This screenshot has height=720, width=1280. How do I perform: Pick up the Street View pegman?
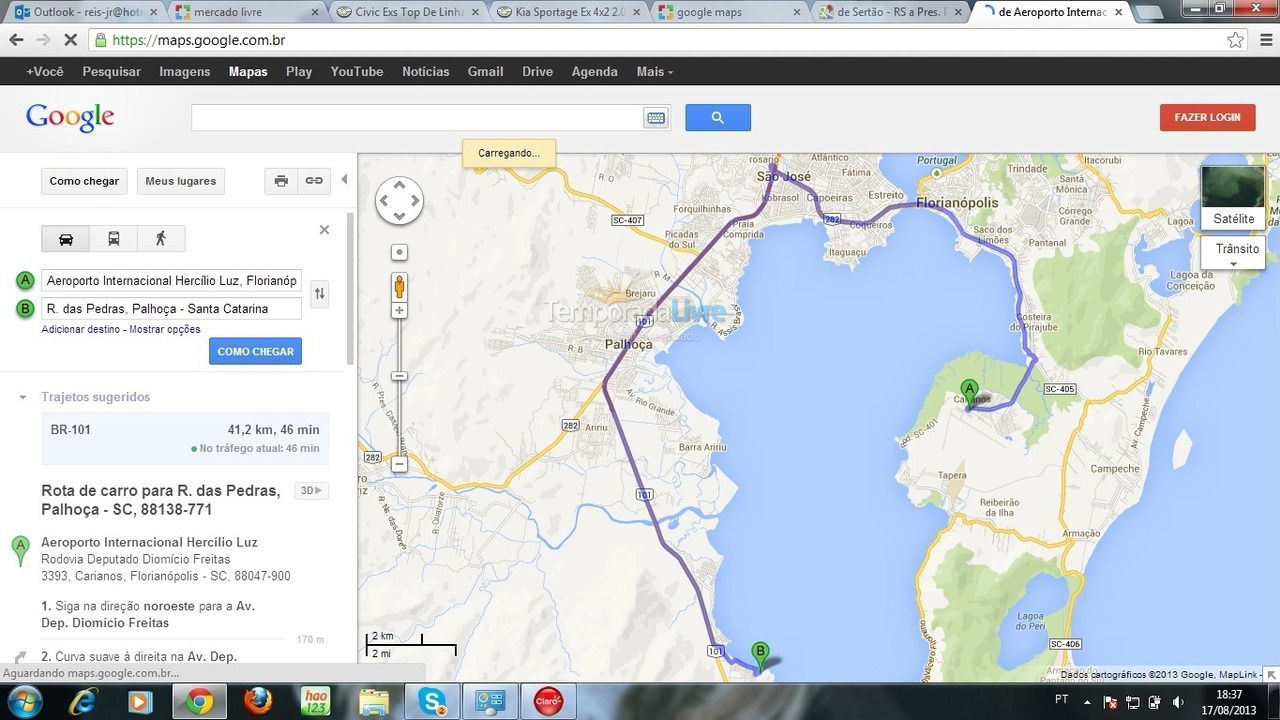coord(399,286)
